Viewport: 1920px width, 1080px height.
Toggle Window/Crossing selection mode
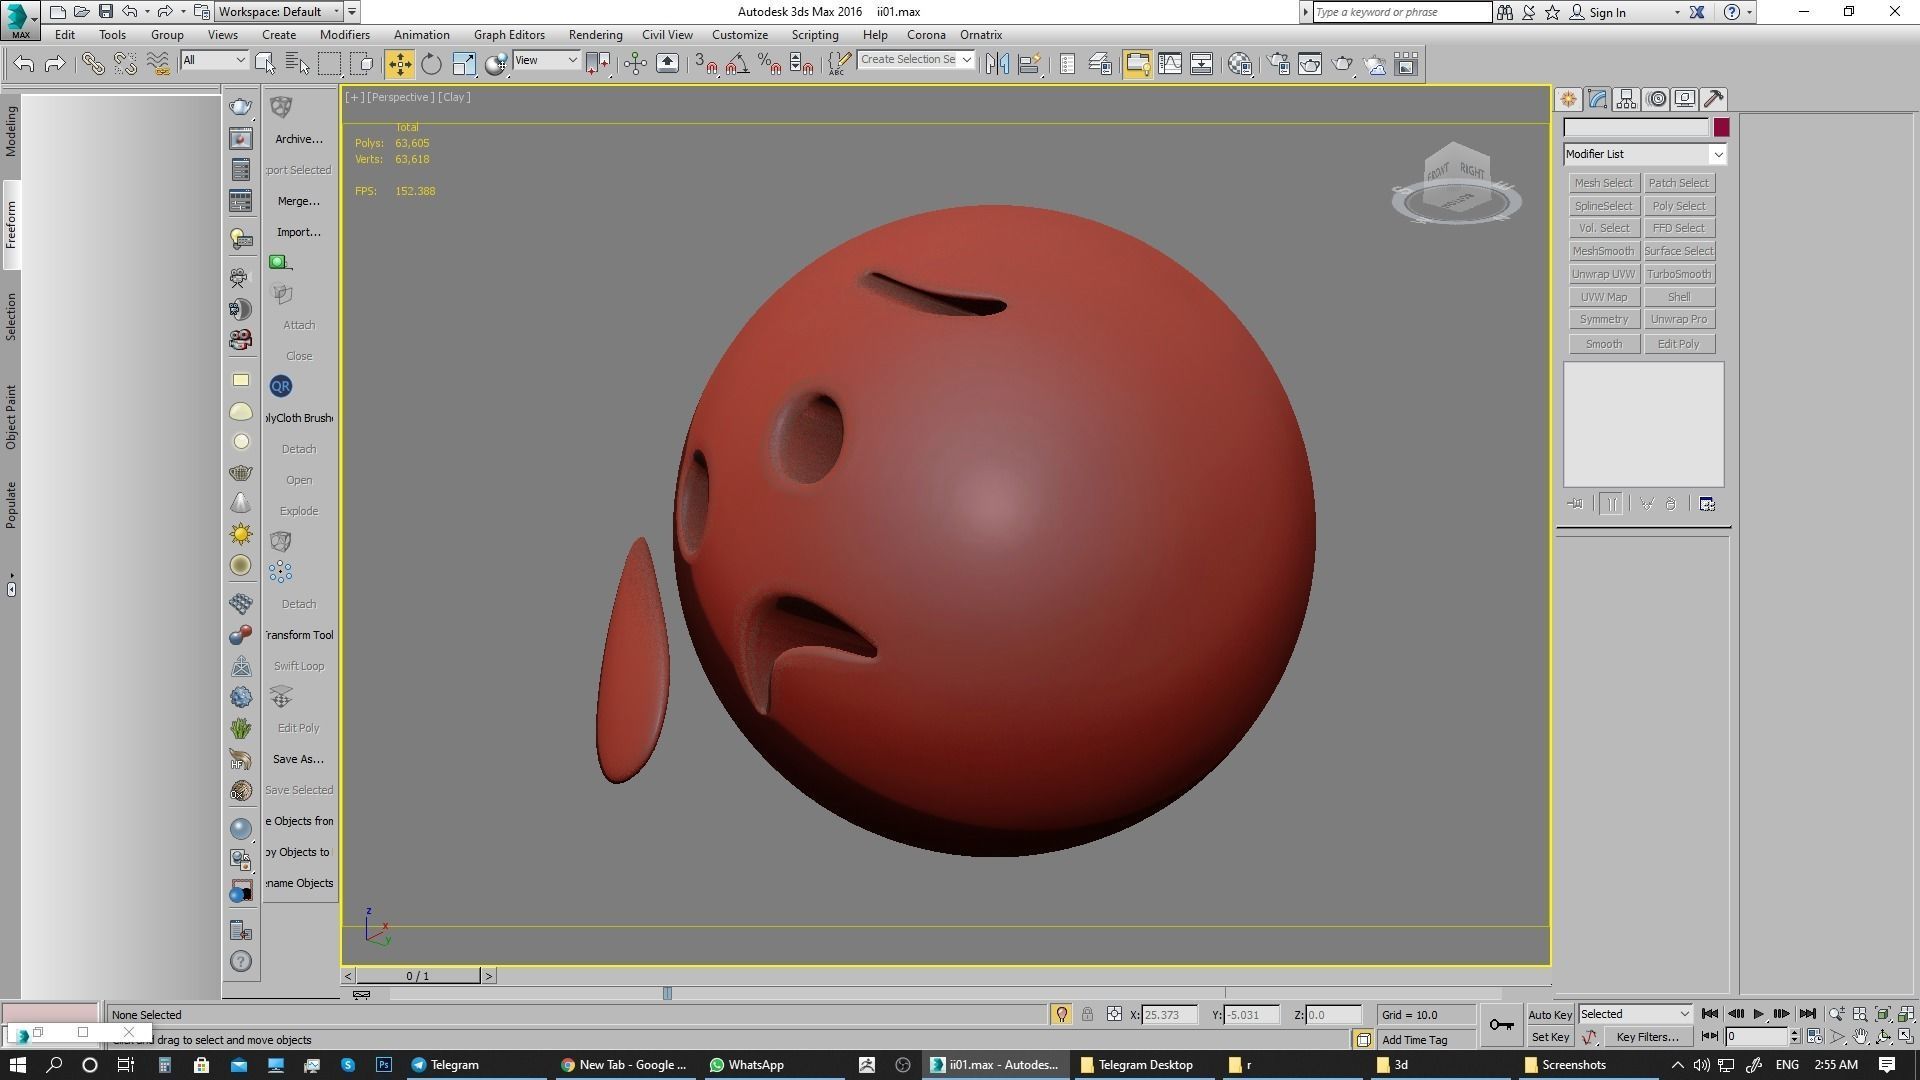tap(363, 64)
